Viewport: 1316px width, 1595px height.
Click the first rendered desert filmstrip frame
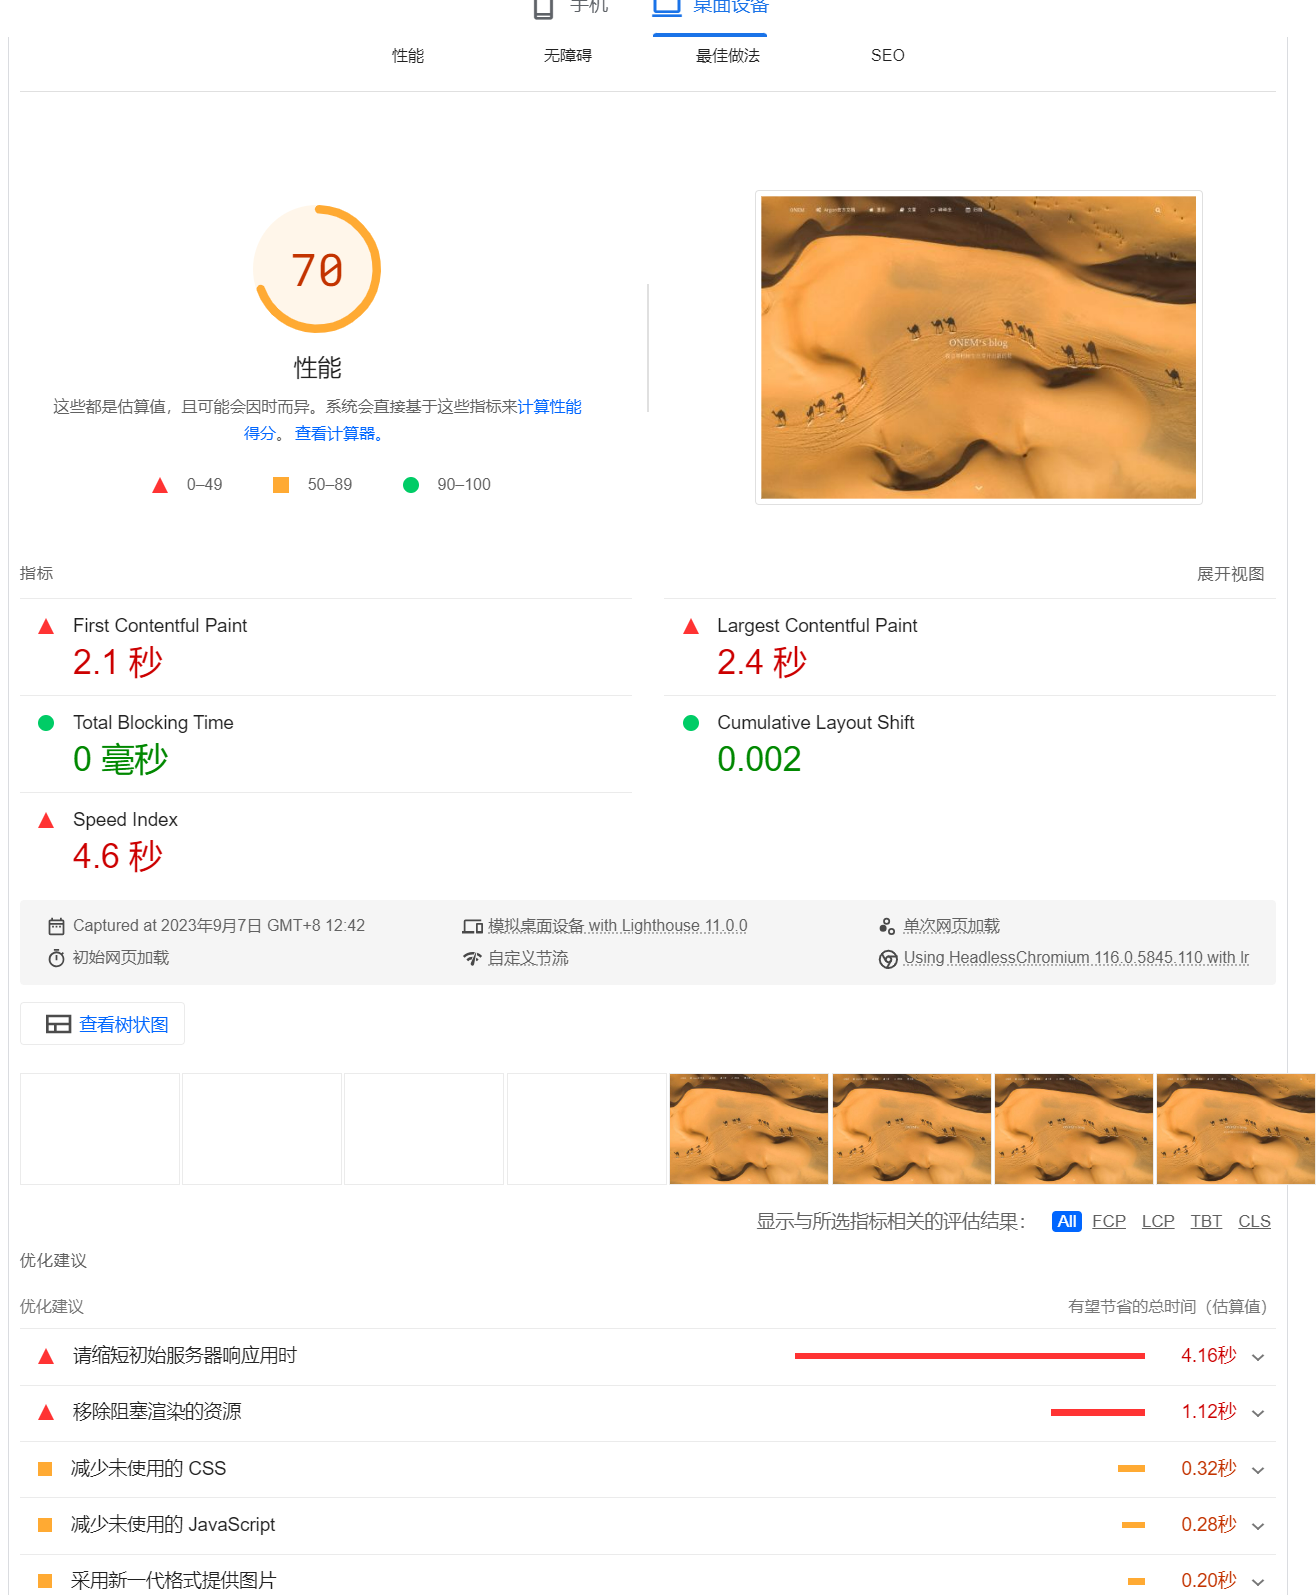click(x=749, y=1129)
